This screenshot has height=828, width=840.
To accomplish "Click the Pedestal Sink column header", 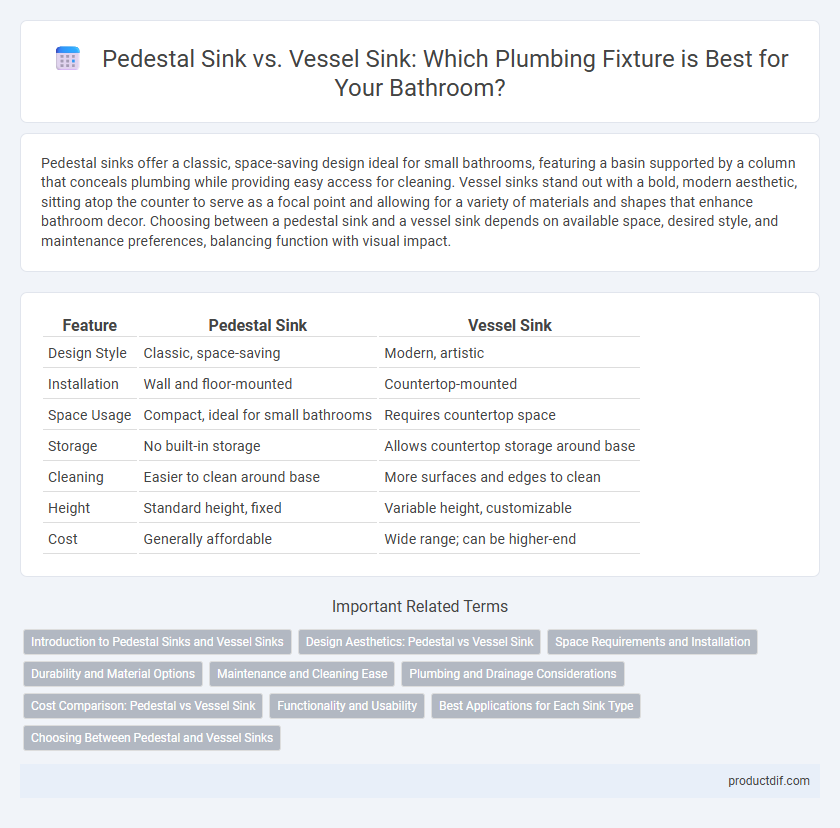I will pos(258,325).
